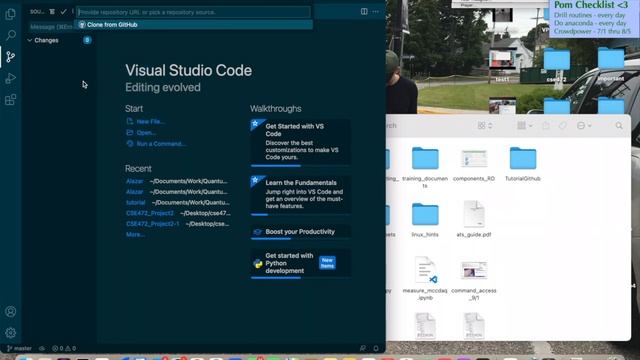Collapse the Changes section chevron
This screenshot has width=640, height=360.
coord(29,40)
